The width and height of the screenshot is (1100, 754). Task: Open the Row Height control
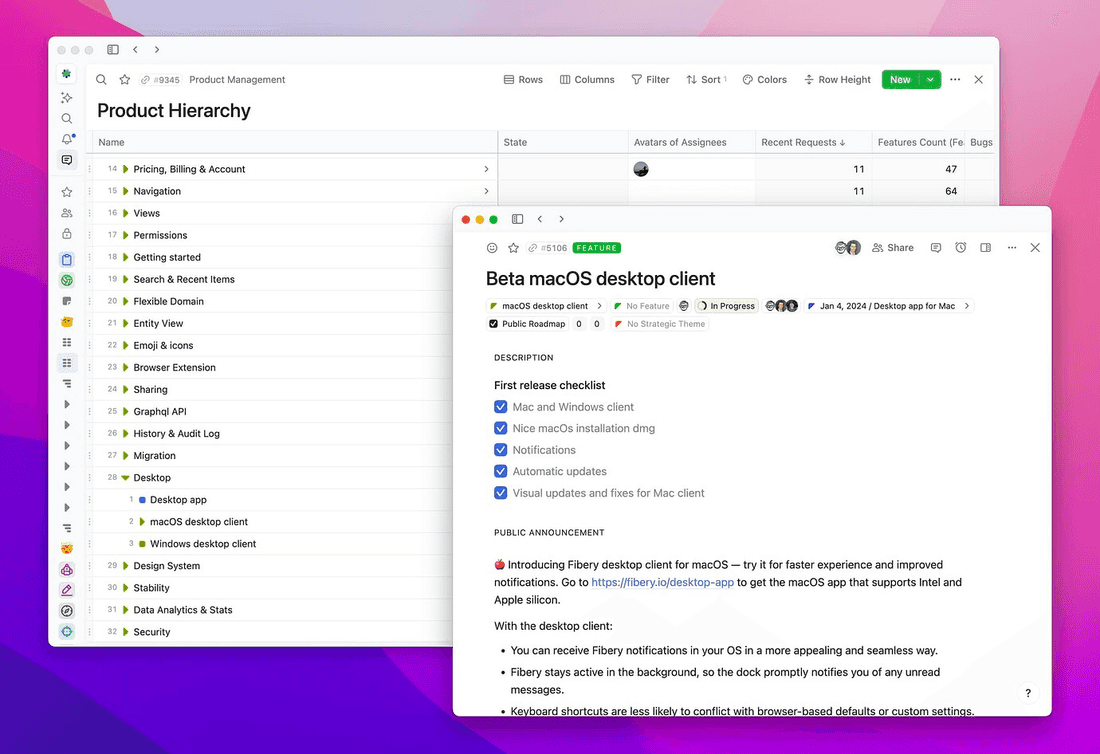(x=837, y=79)
